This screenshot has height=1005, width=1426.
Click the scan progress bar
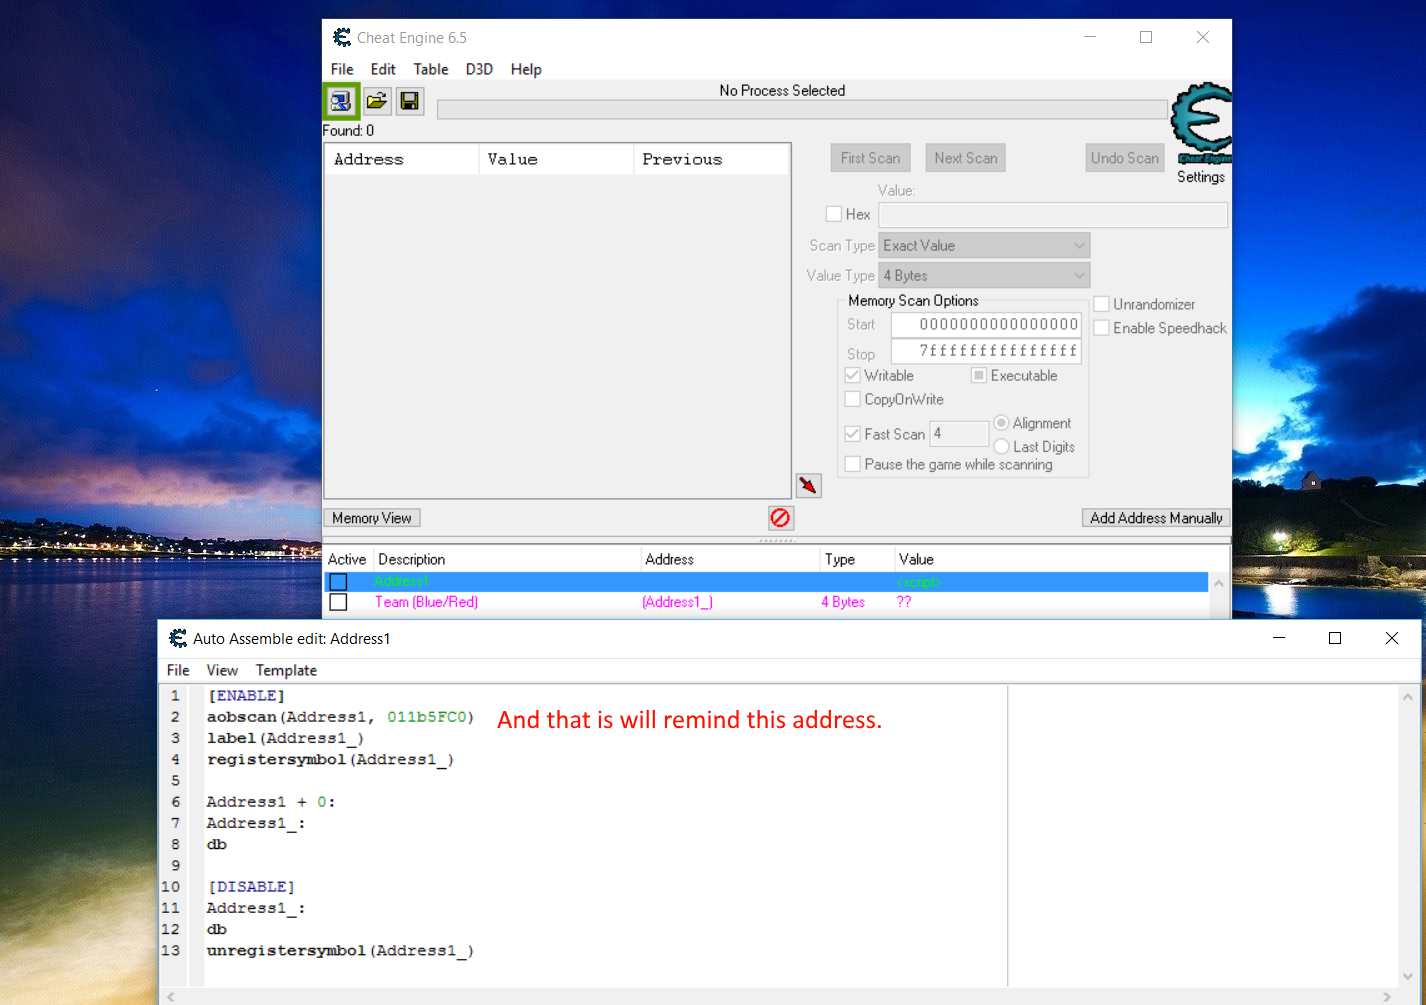coord(802,109)
